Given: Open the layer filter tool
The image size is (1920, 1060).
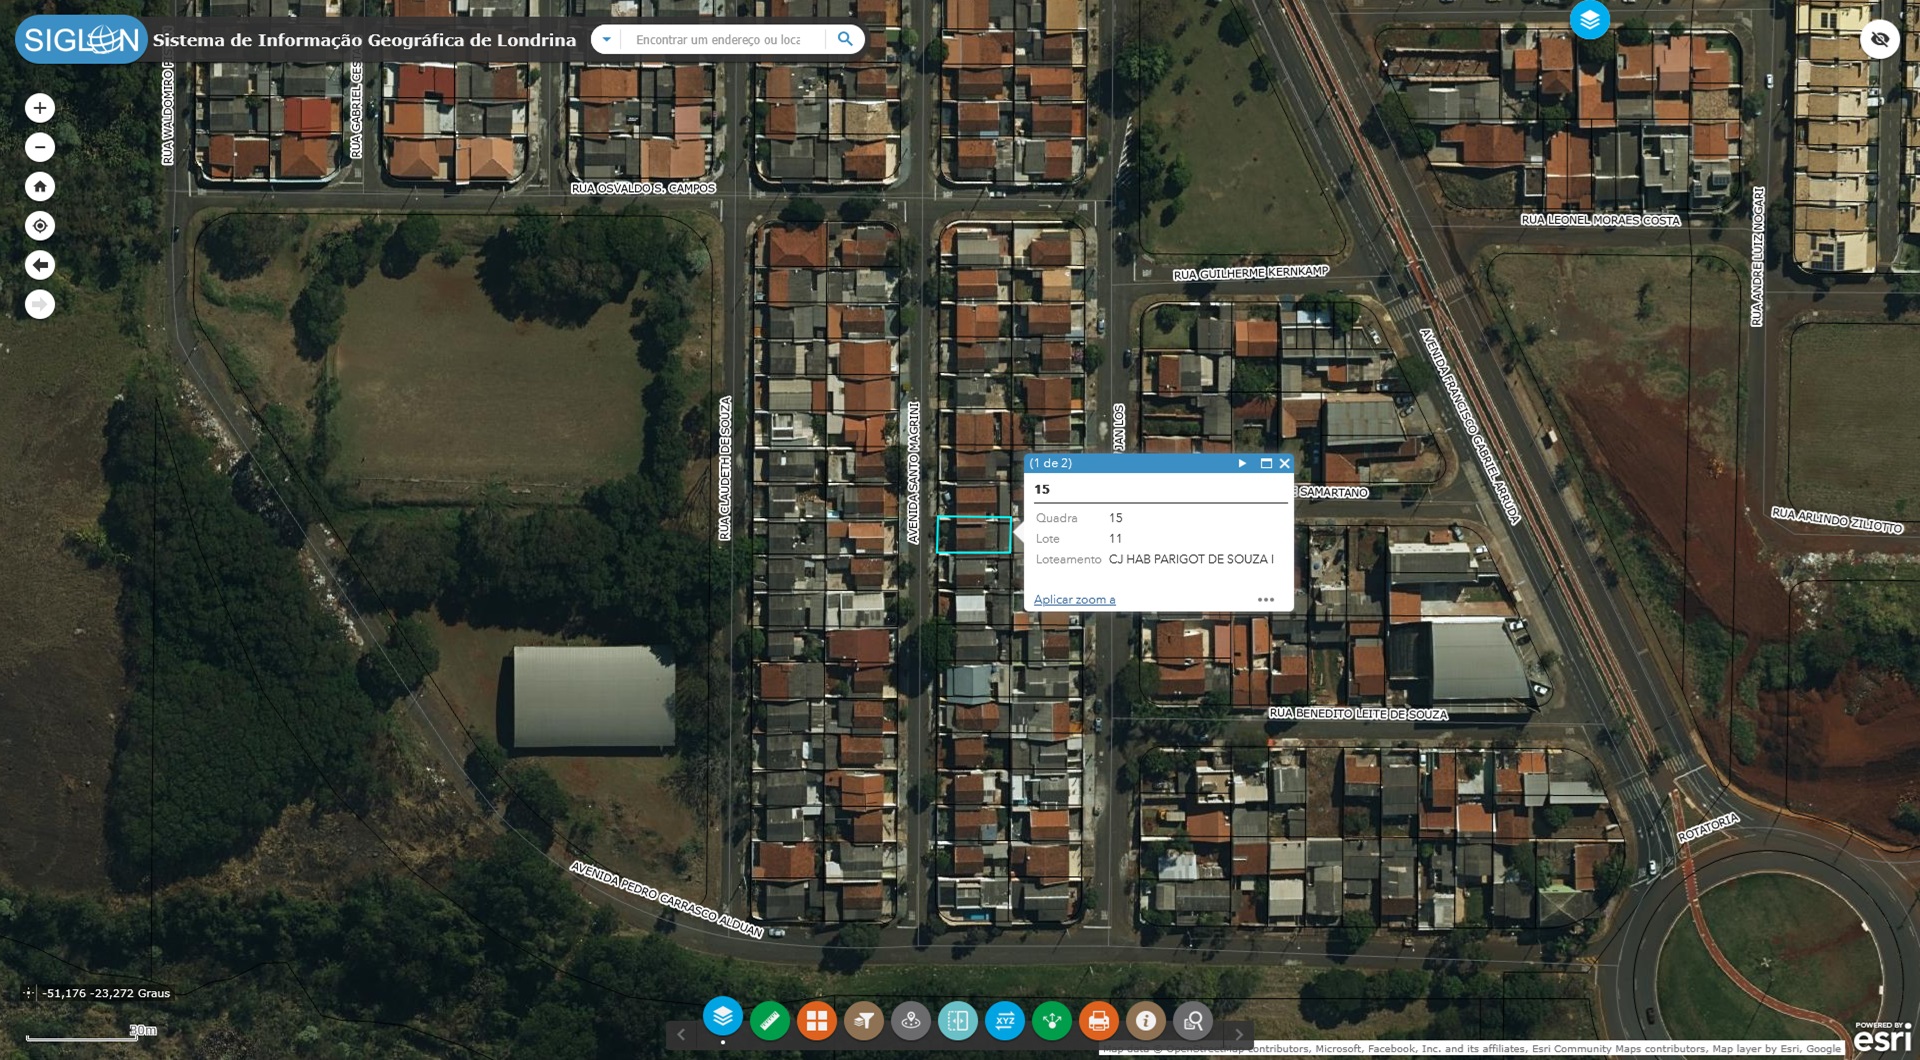Looking at the screenshot, I should click(864, 1021).
